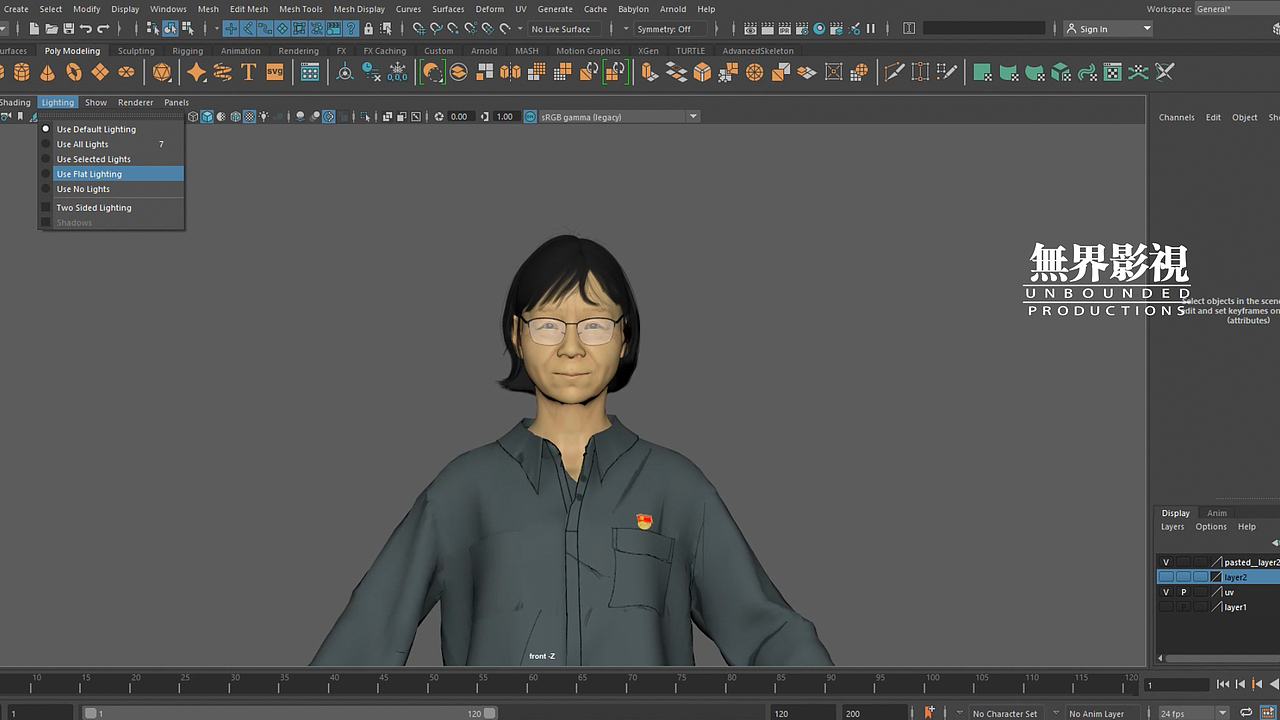Screen dimensions: 1280x720
Task: Switch to the Anim layer tab
Action: pos(1217,513)
